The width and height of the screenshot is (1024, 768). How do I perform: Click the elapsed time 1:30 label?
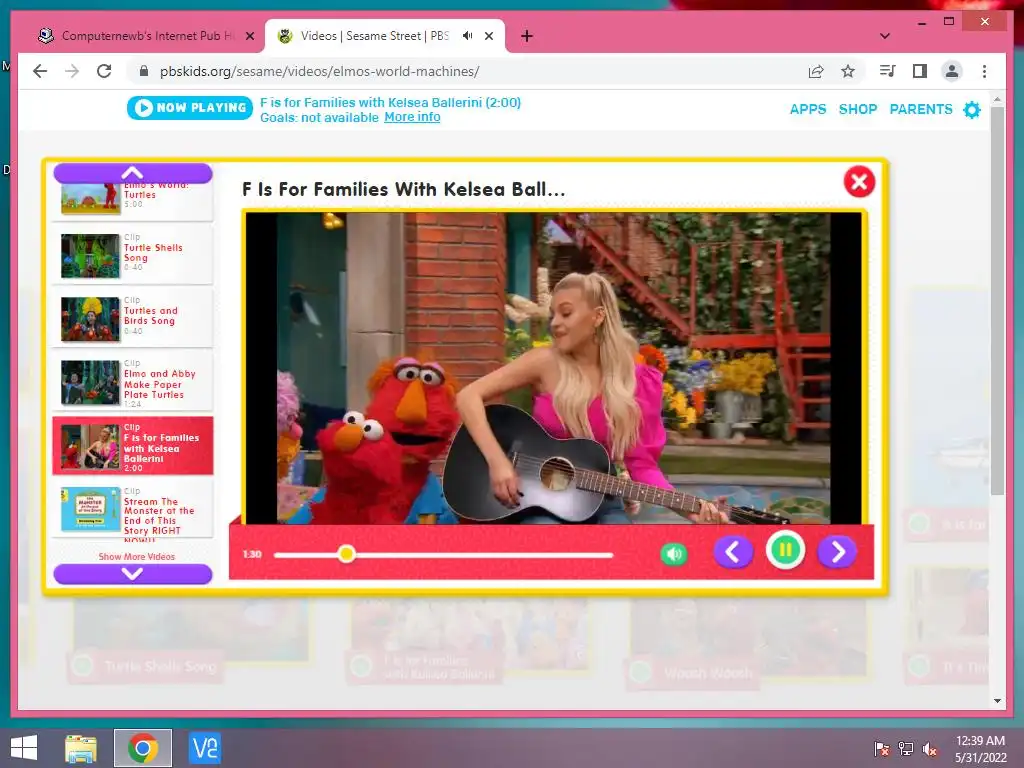point(252,554)
